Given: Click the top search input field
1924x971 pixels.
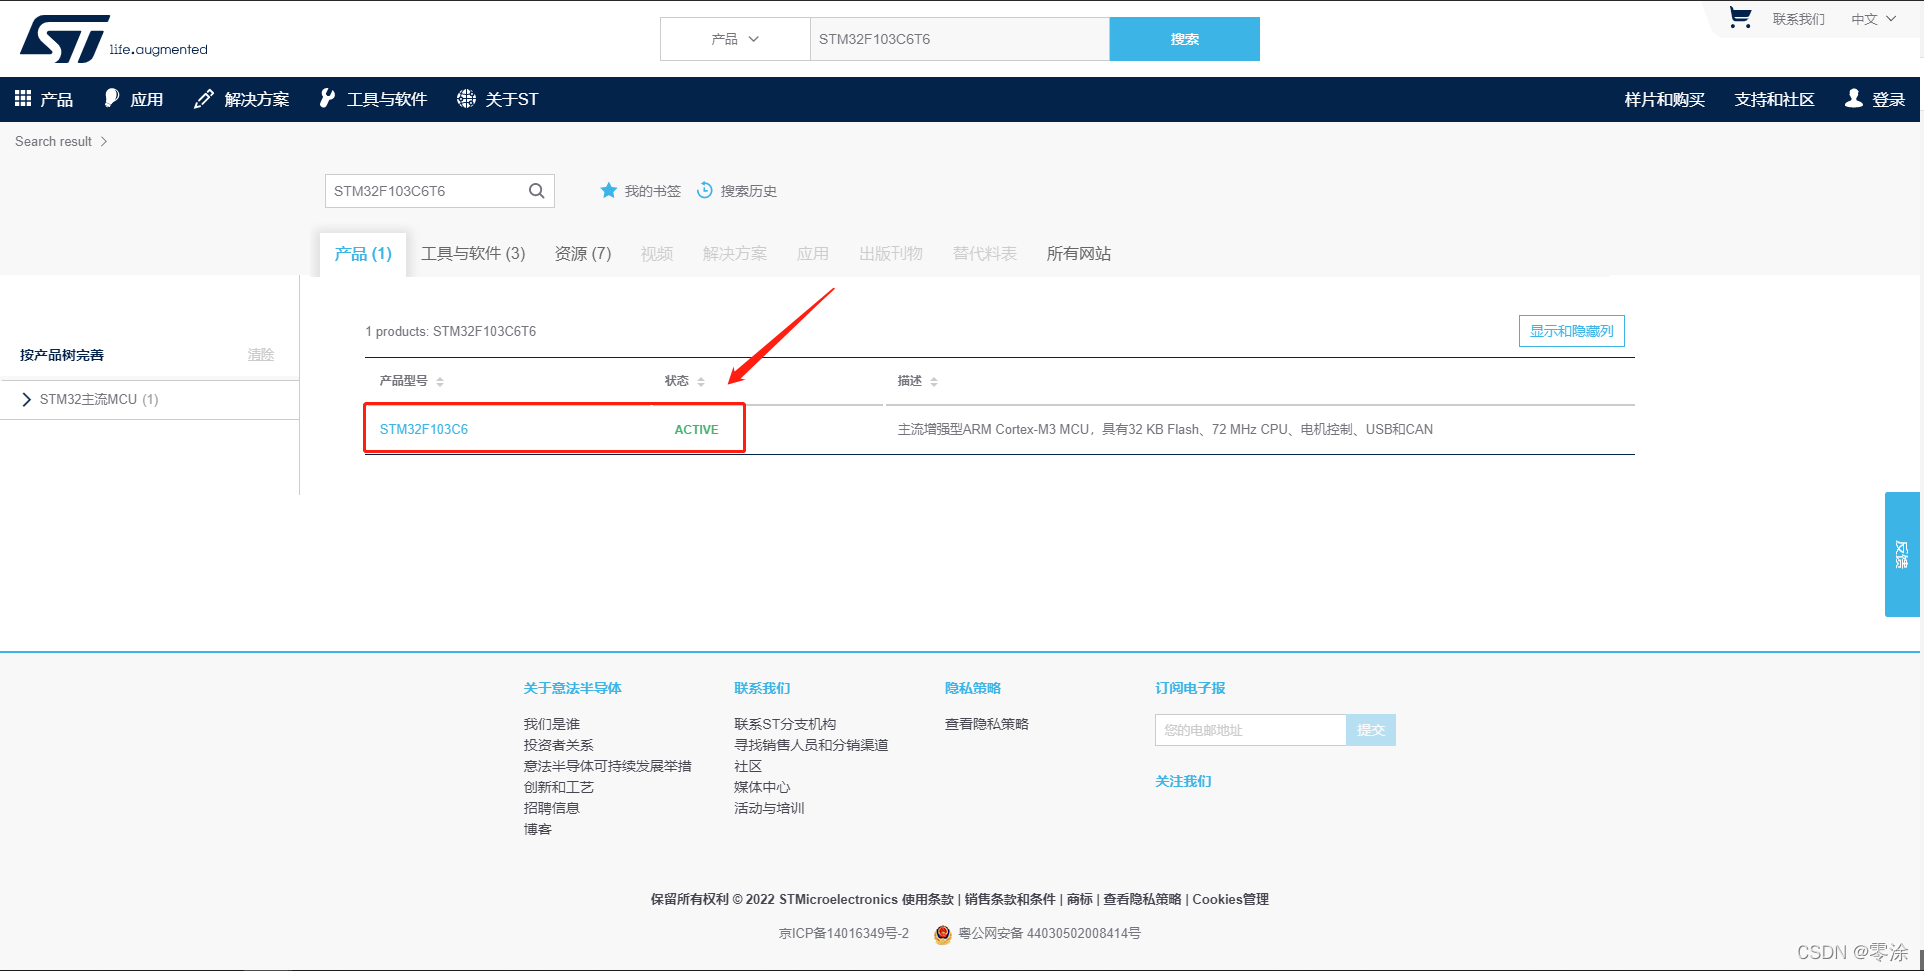Looking at the screenshot, I should (959, 39).
